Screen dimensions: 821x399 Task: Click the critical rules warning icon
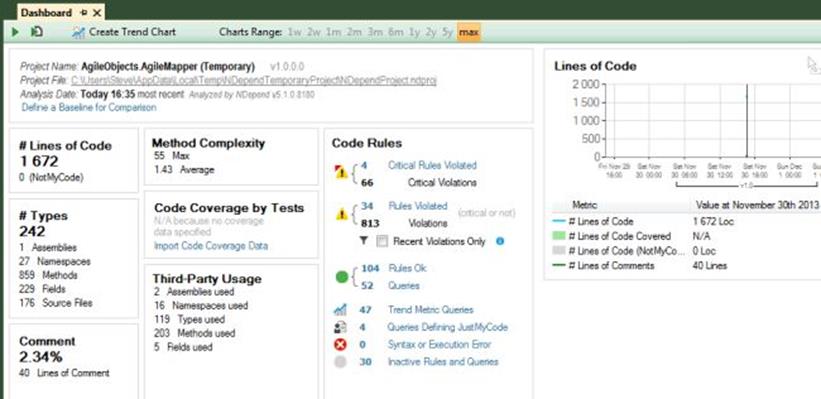(x=341, y=172)
